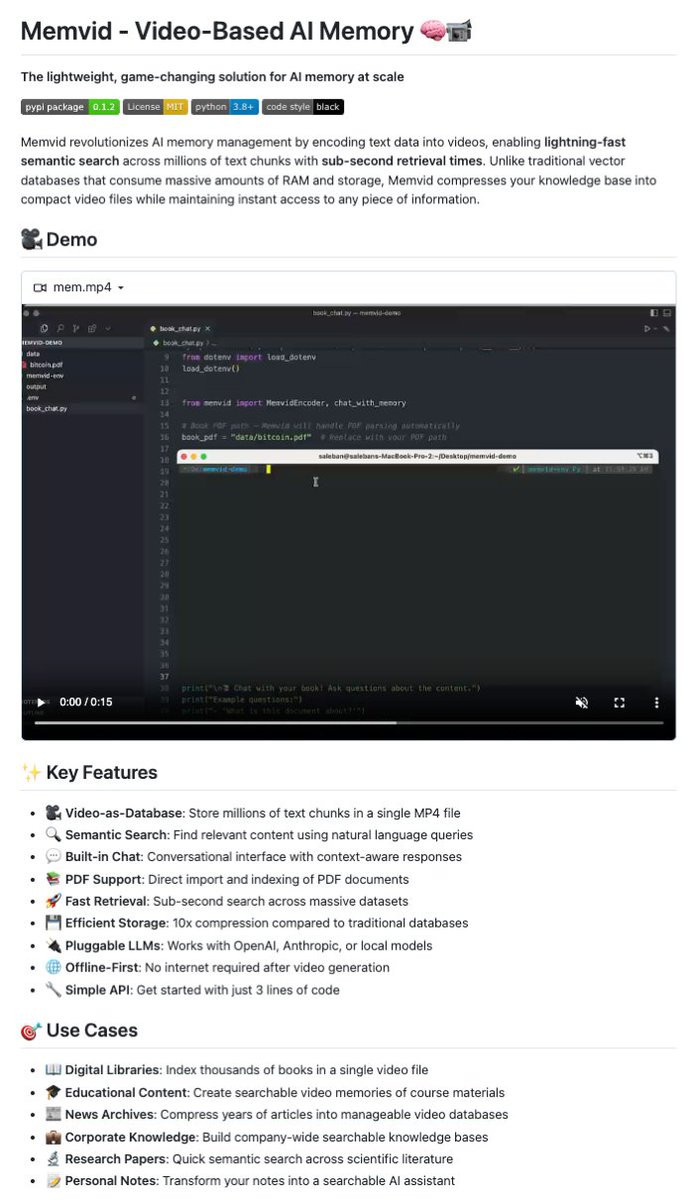Click the camera emoji beside Video-as-Database
695x1200 pixels.
(x=53, y=813)
